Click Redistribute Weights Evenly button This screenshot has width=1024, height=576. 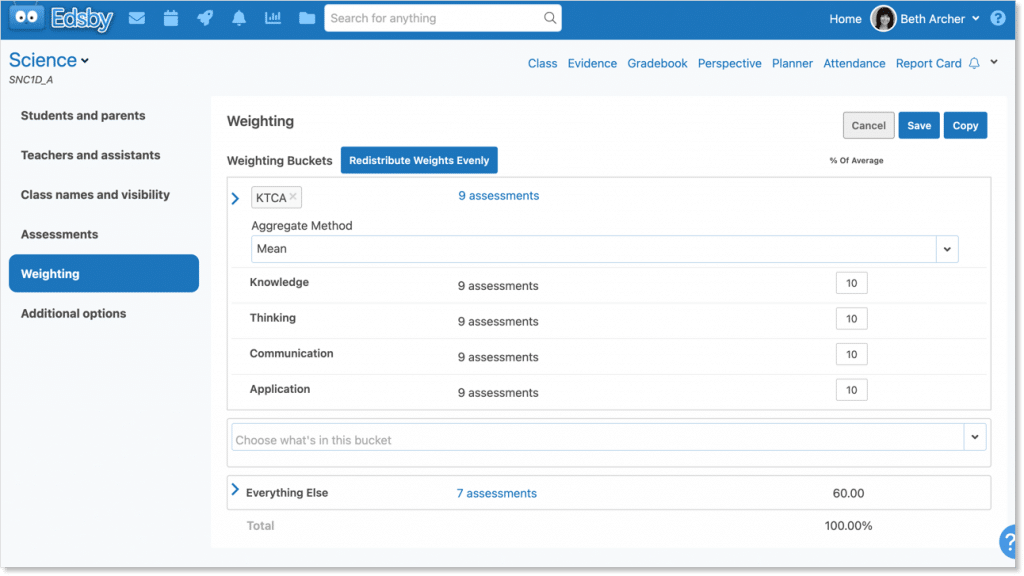pyautogui.click(x=419, y=160)
